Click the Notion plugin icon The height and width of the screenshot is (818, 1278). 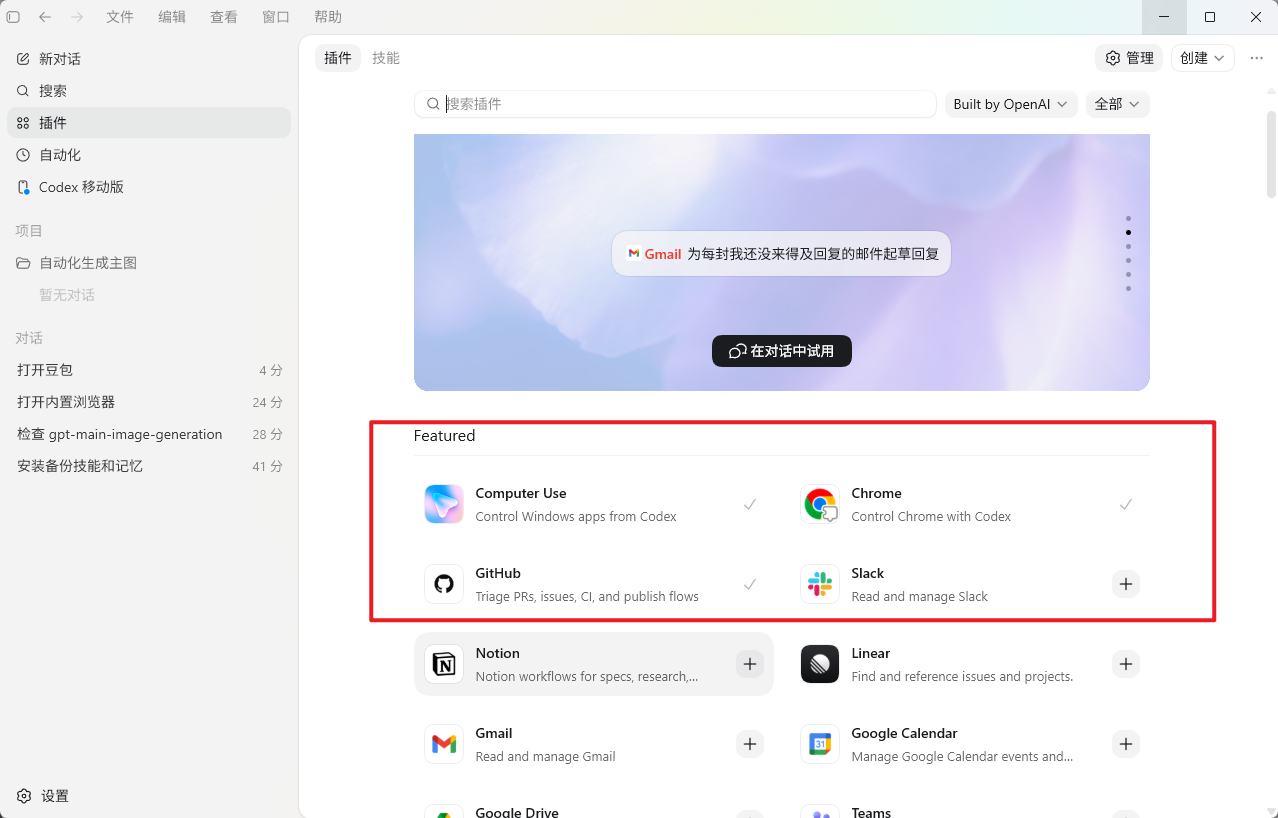coord(444,664)
